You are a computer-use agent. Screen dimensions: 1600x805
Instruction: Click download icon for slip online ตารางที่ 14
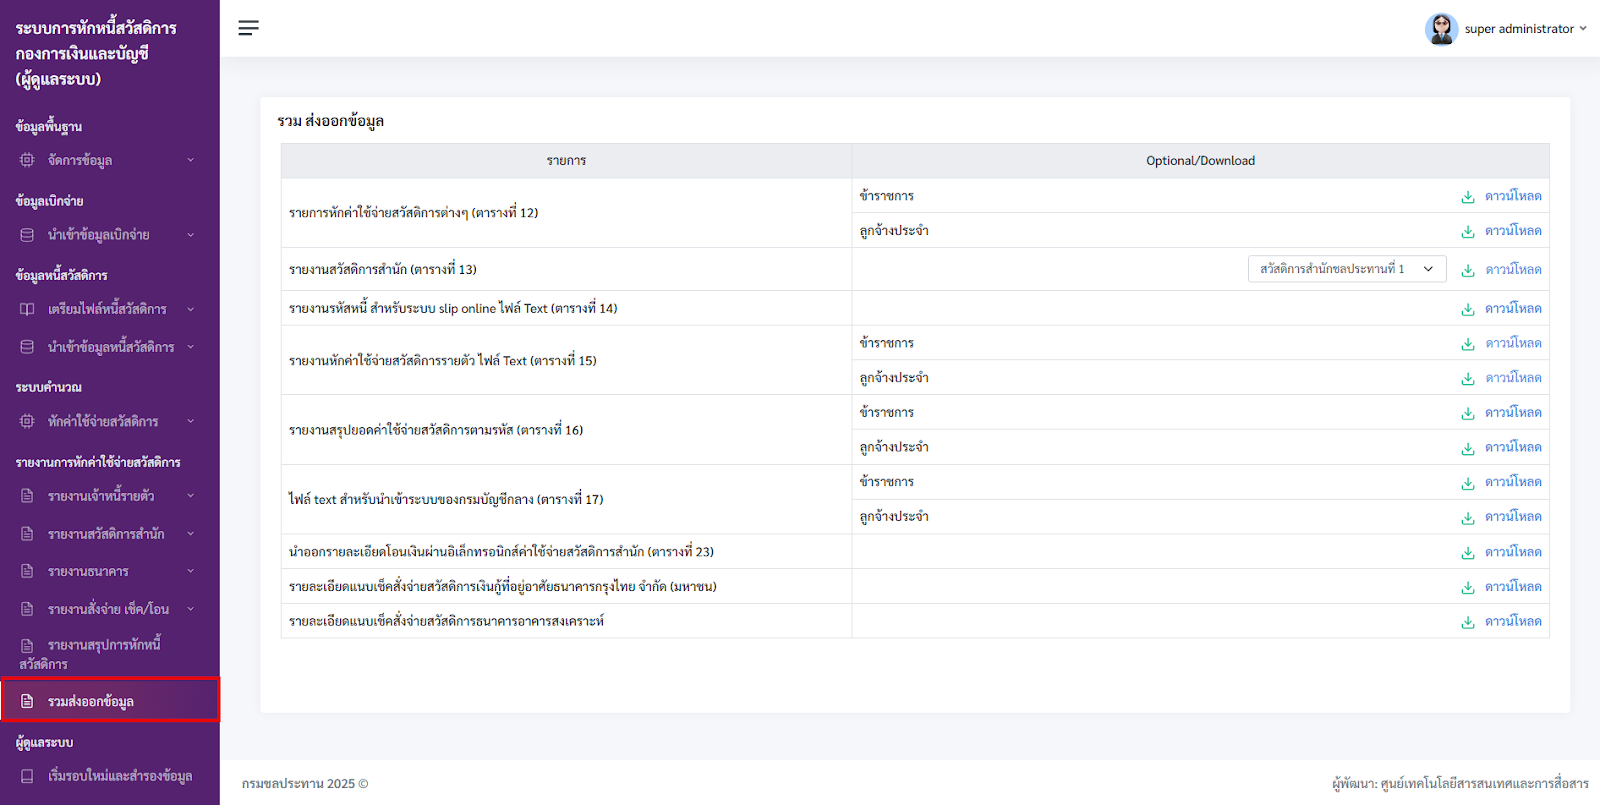pos(1468,309)
